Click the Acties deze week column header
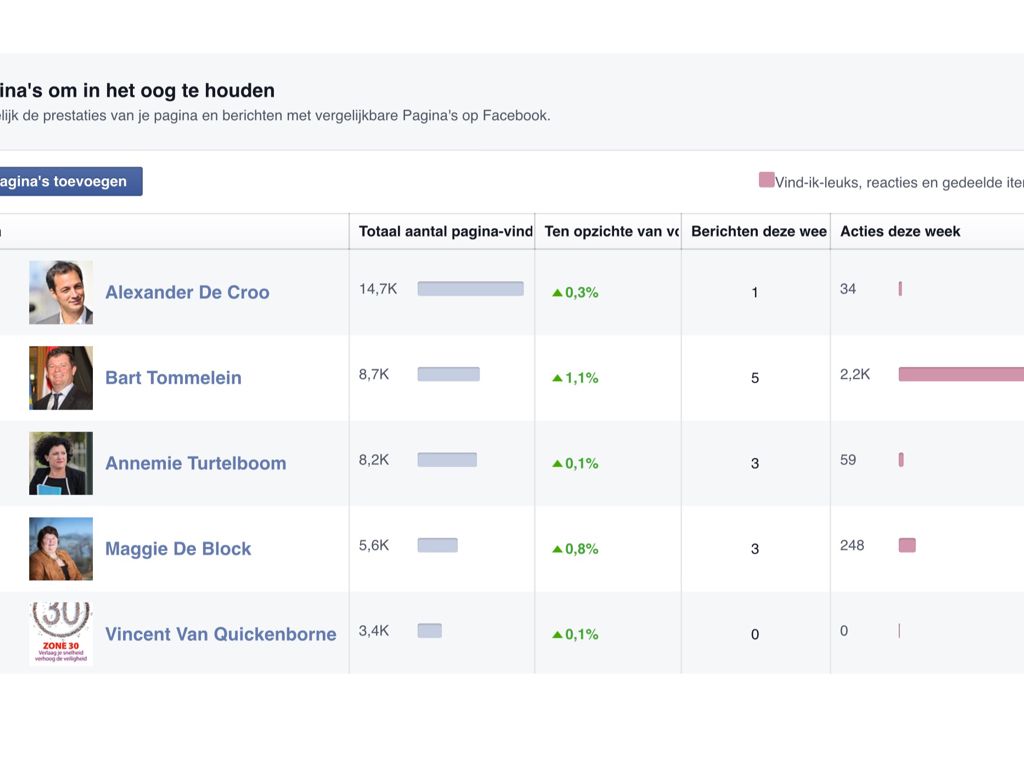 click(x=900, y=231)
